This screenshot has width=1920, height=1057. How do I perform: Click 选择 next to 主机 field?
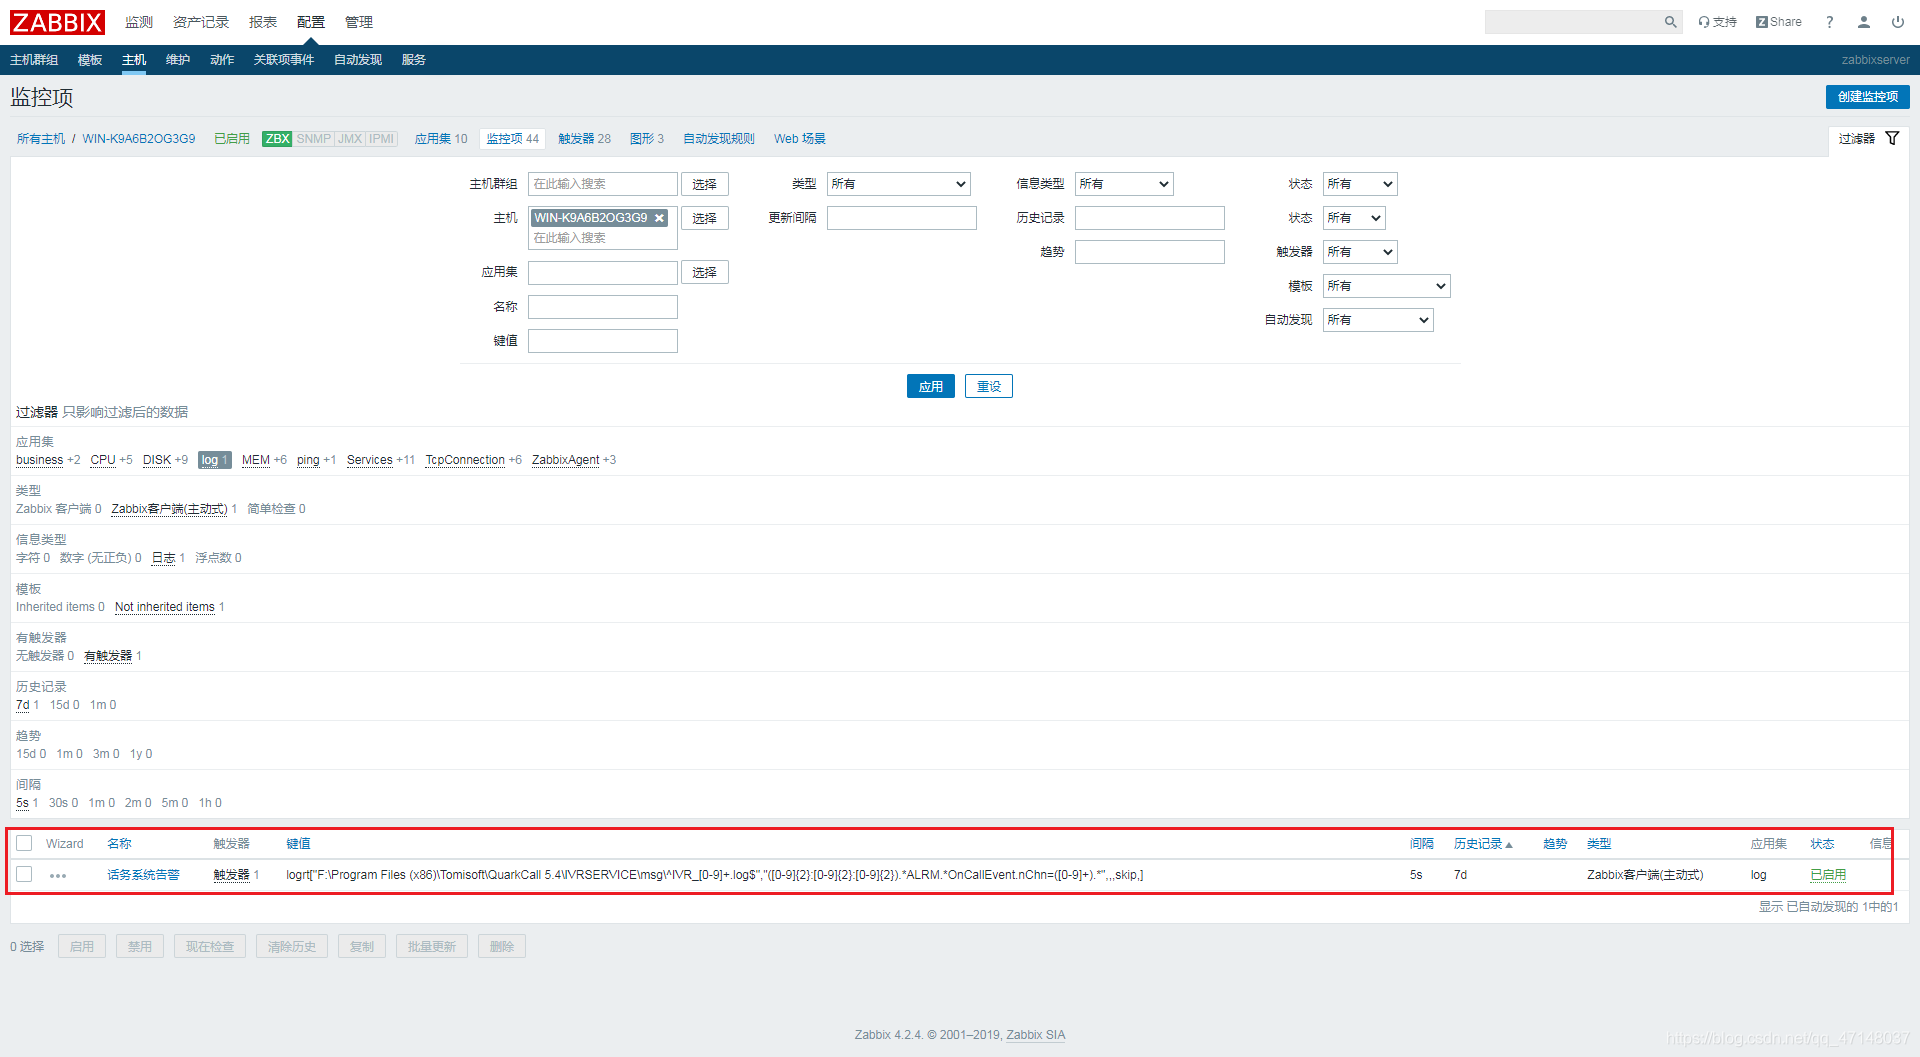pos(705,218)
